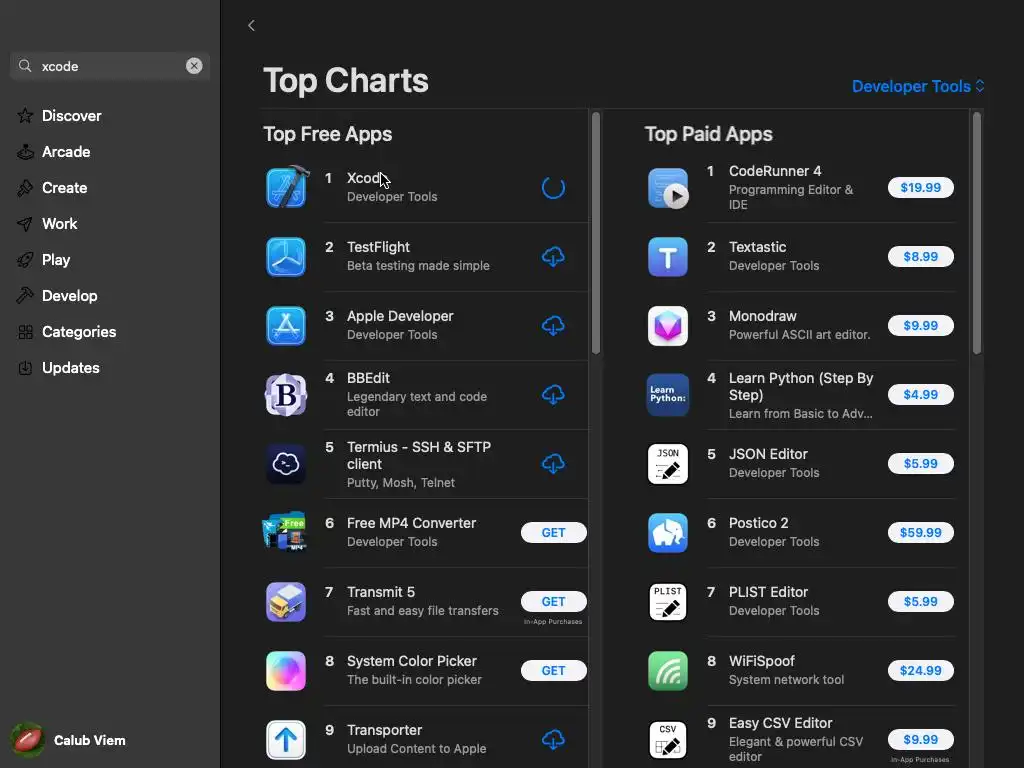Open the Create section
This screenshot has width=1024, height=768.
pos(65,187)
